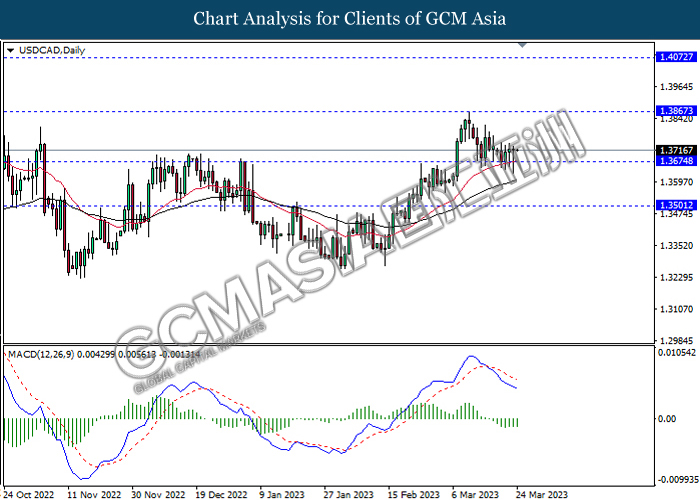Select the 1.35012 support level label
700x500 pixels.
click(x=676, y=205)
